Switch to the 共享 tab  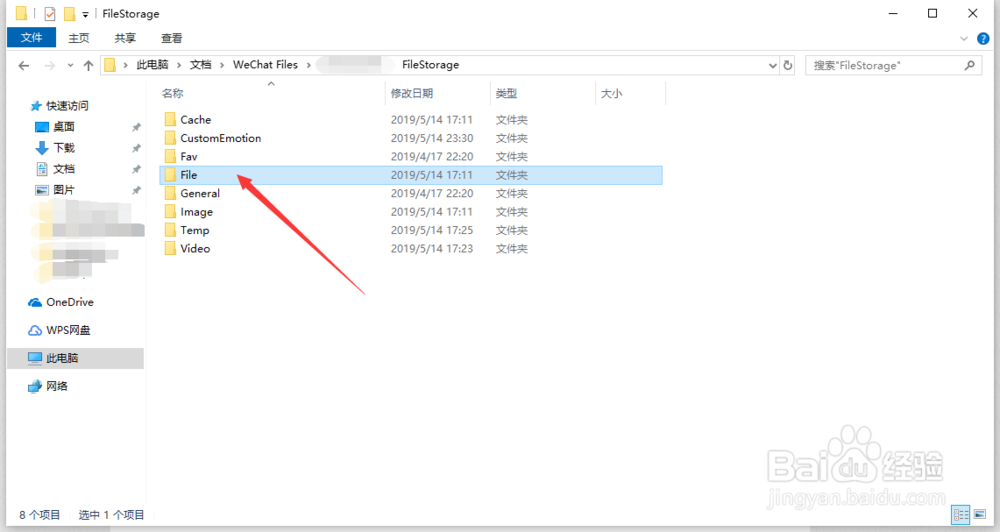(x=125, y=38)
